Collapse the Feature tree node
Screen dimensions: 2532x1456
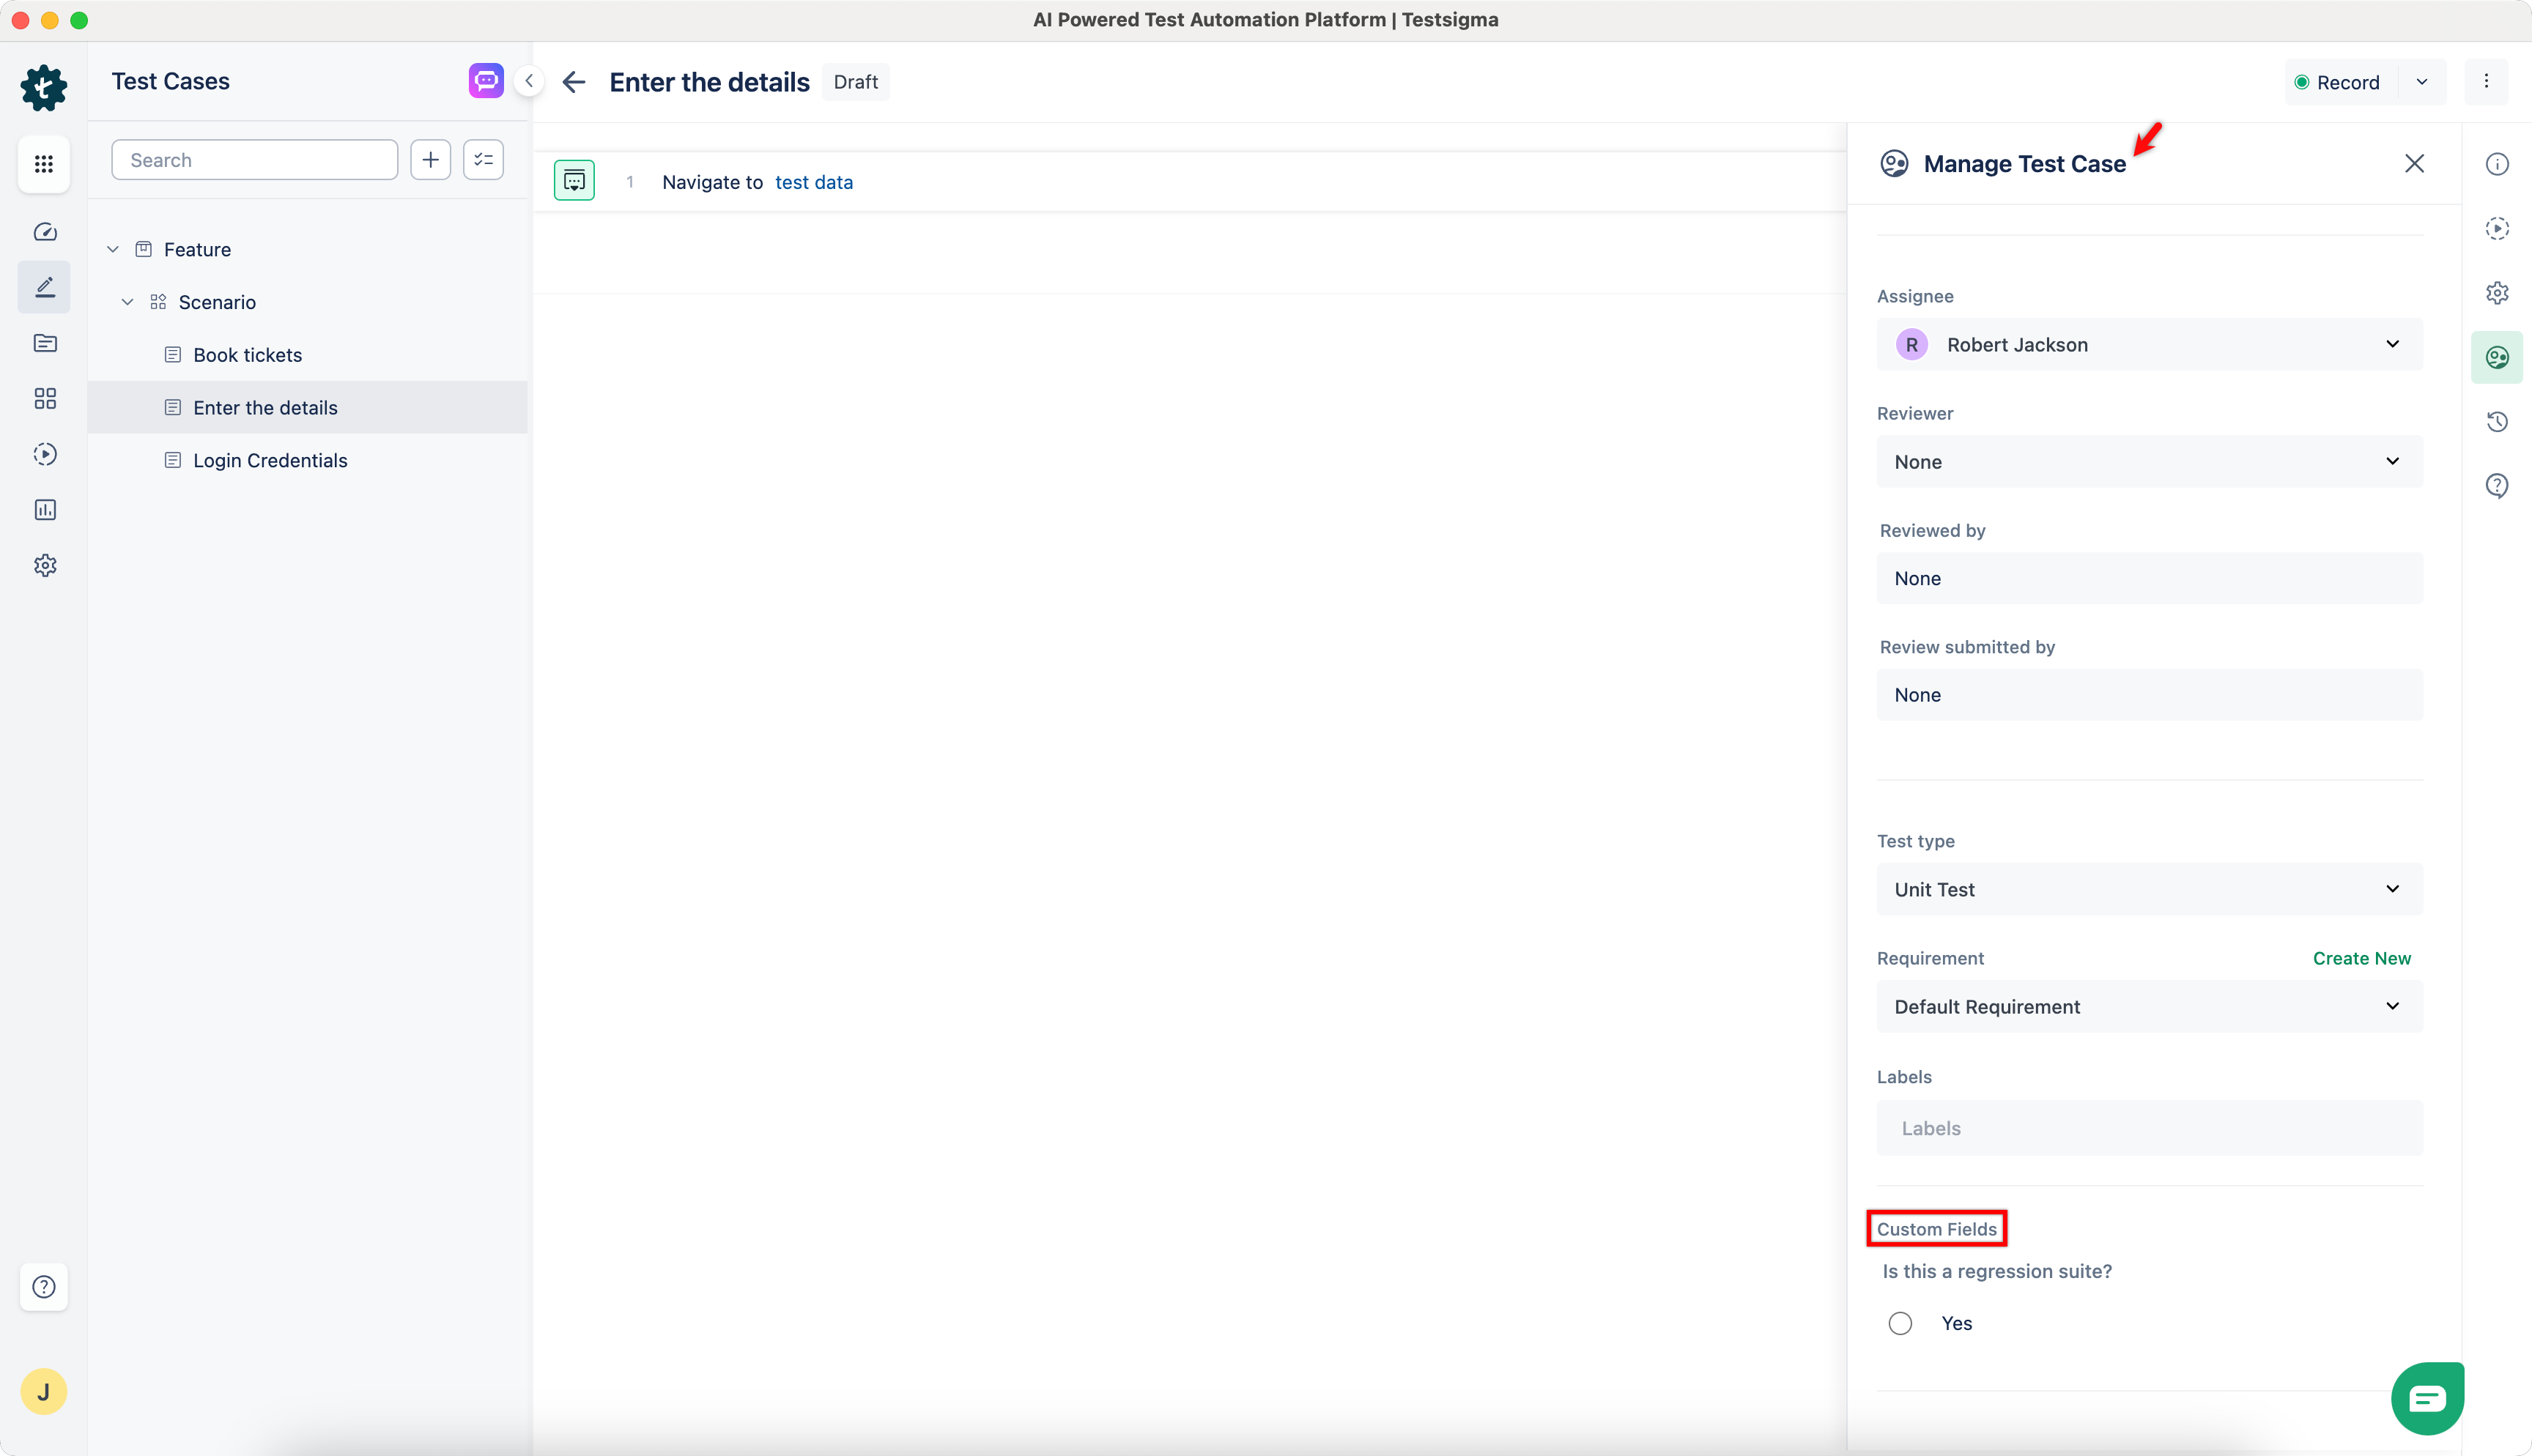[x=113, y=249]
